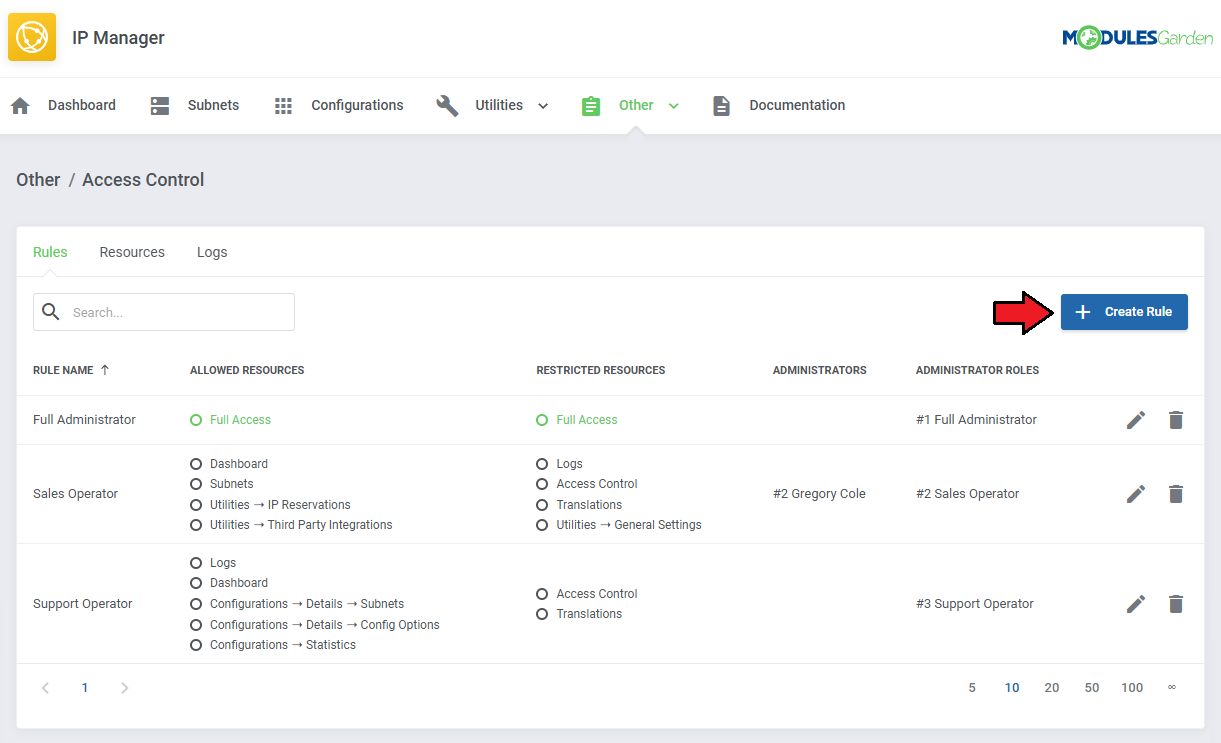Viewport: 1221px width, 743px height.
Task: Click the Documentation file icon
Action: pos(721,106)
